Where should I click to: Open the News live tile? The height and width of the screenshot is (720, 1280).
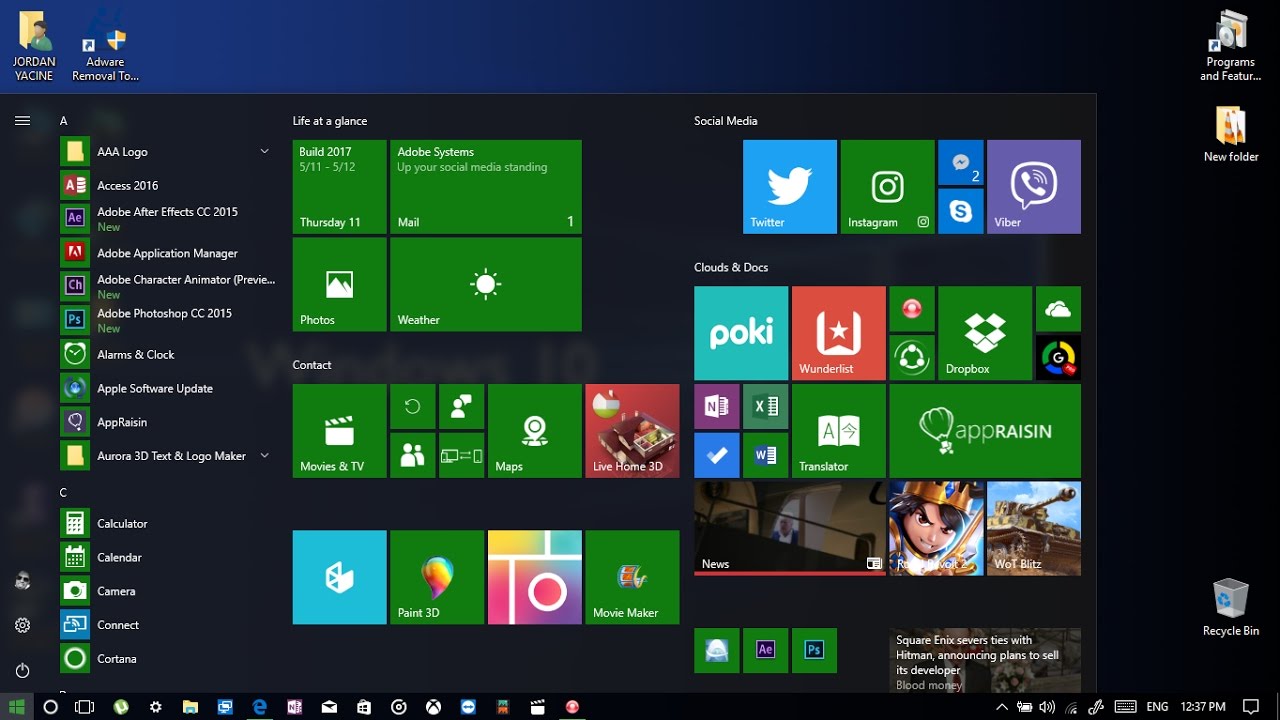[790, 528]
